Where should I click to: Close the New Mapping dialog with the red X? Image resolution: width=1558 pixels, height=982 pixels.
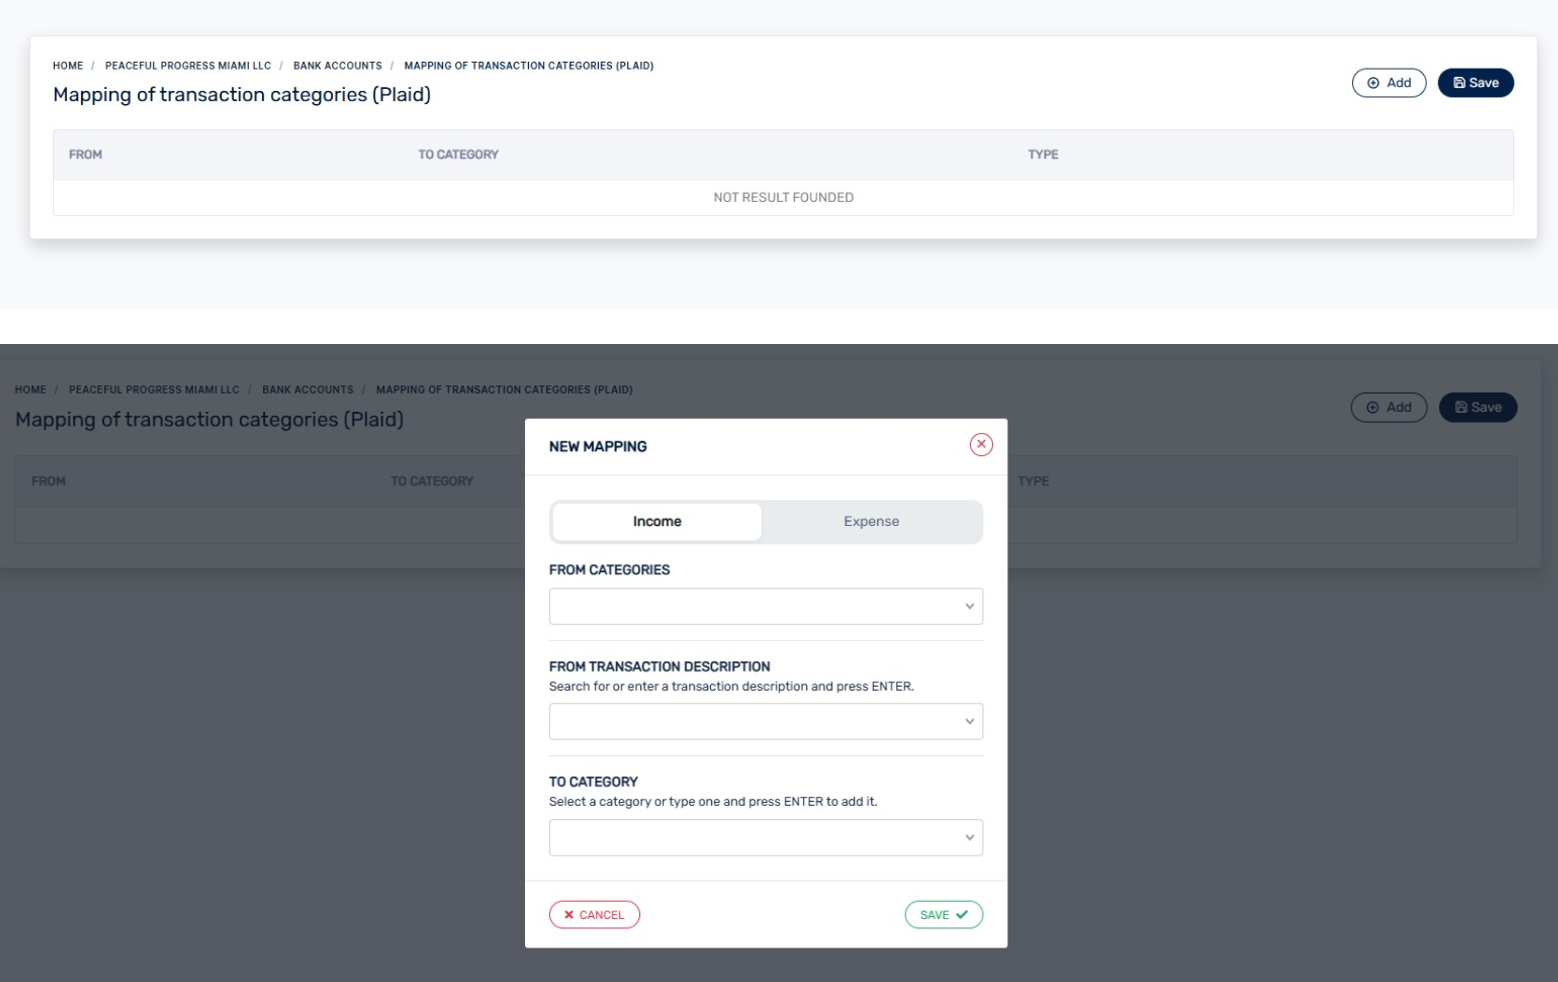981,445
